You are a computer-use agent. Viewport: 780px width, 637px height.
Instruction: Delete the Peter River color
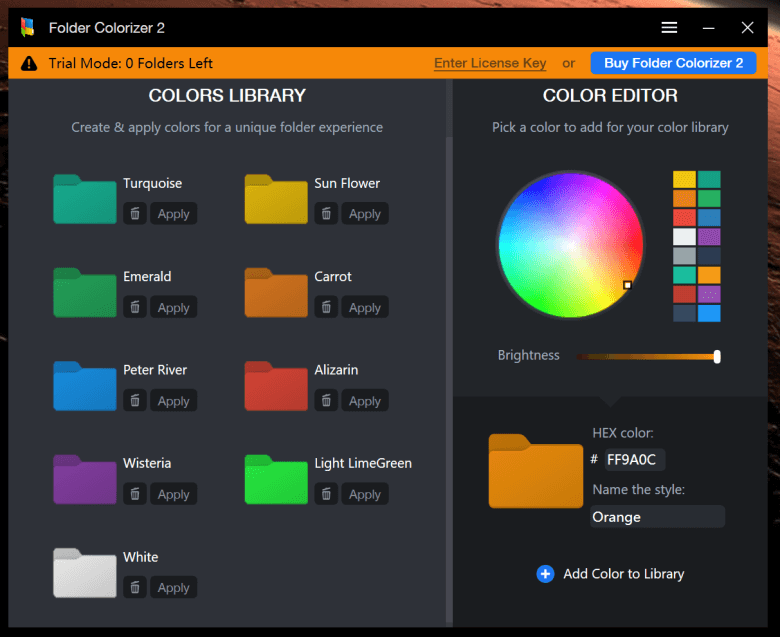[x=135, y=401]
